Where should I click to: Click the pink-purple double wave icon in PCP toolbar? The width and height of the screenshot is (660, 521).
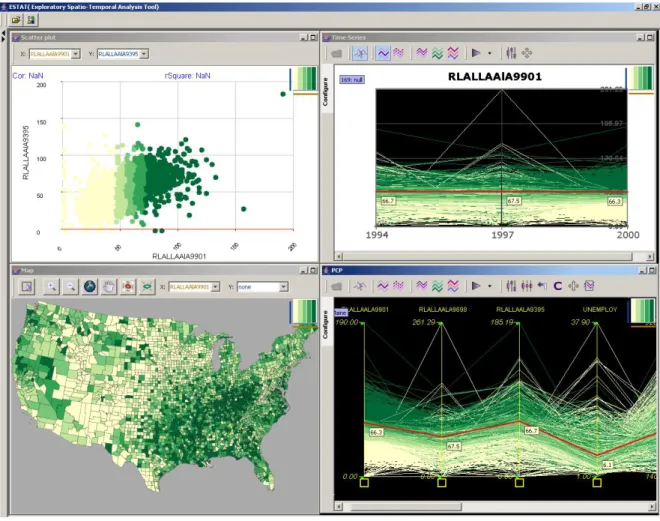tap(422, 286)
